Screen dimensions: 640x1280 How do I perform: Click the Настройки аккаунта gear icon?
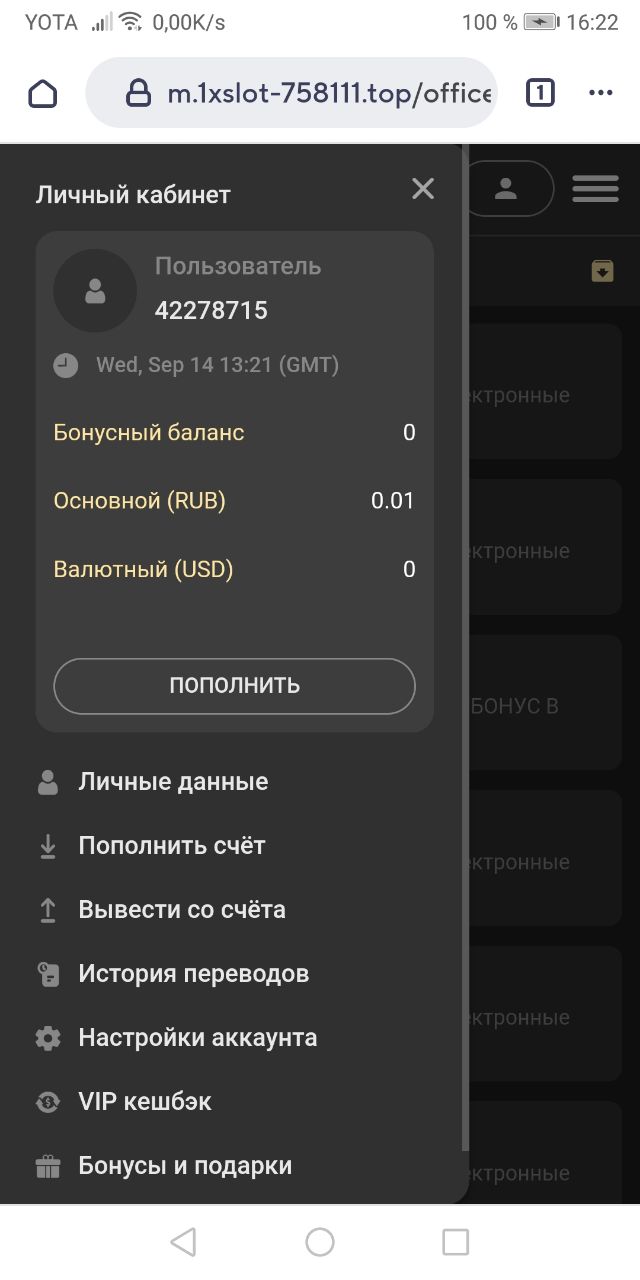(x=48, y=1038)
